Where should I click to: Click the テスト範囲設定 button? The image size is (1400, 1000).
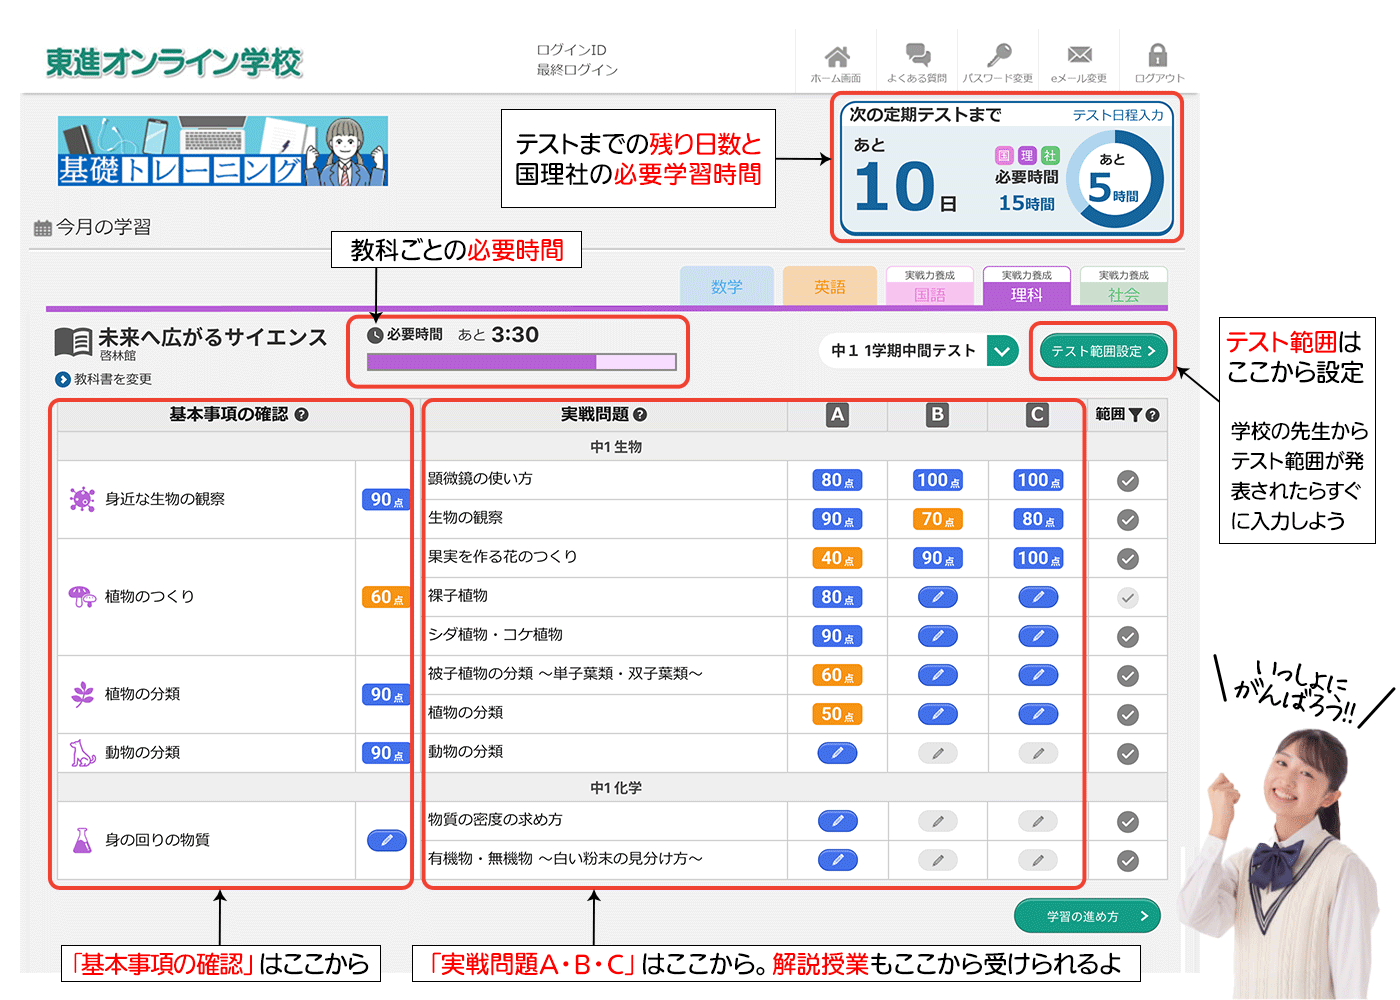[x=1103, y=351]
